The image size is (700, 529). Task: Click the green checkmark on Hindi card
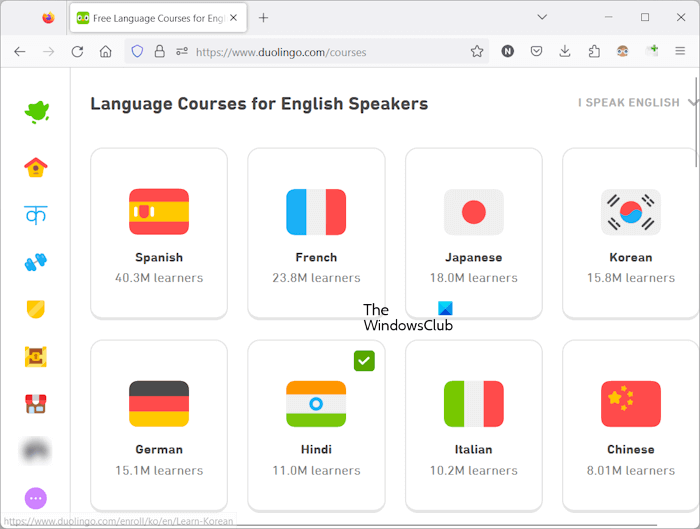(x=364, y=361)
